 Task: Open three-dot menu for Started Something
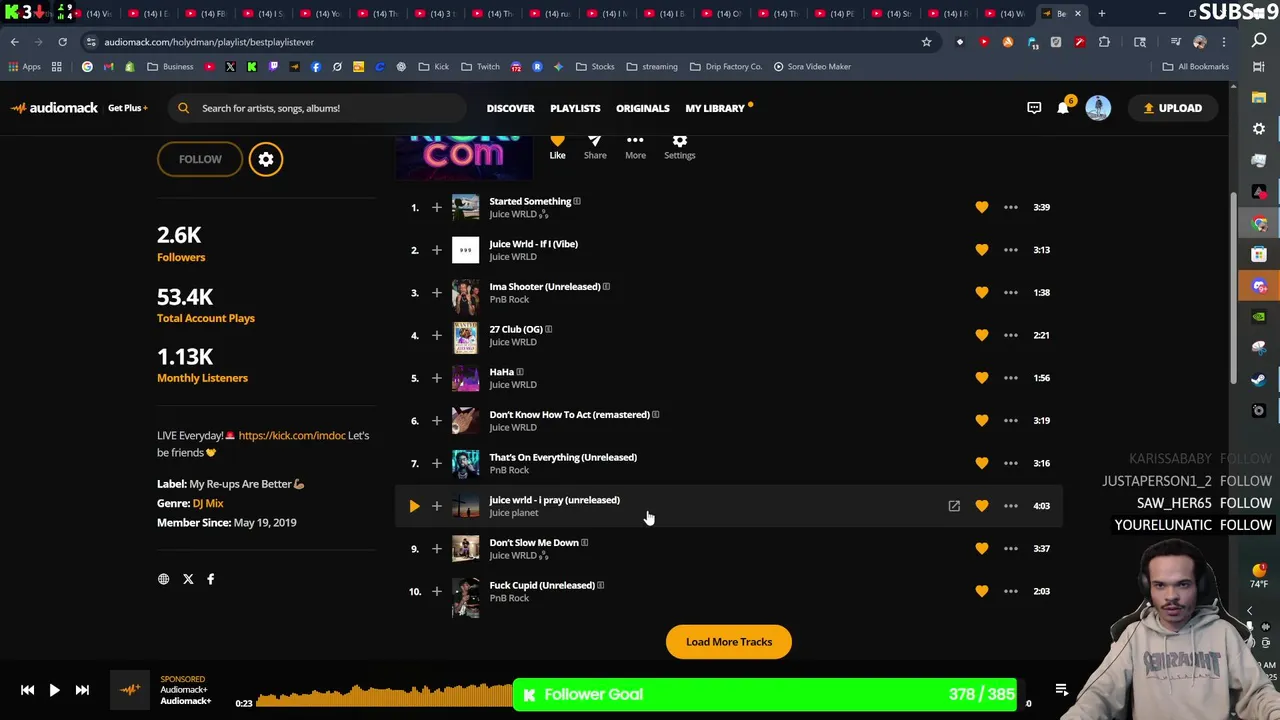click(x=1011, y=207)
